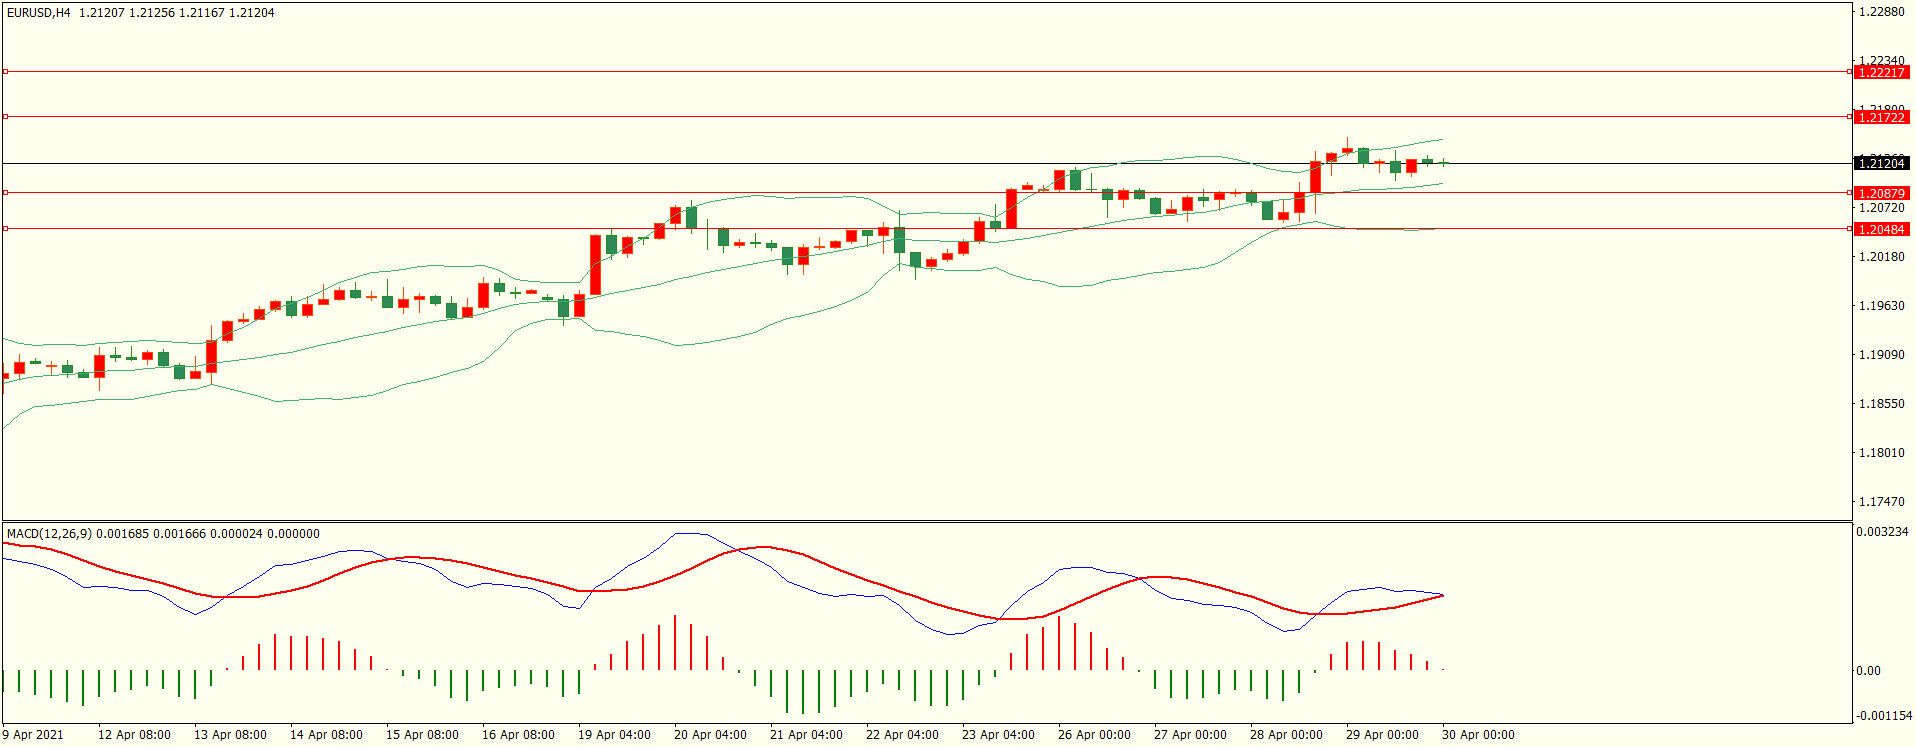
Task: Click the 26 Apr 00:00 date label
Action: [1094, 735]
